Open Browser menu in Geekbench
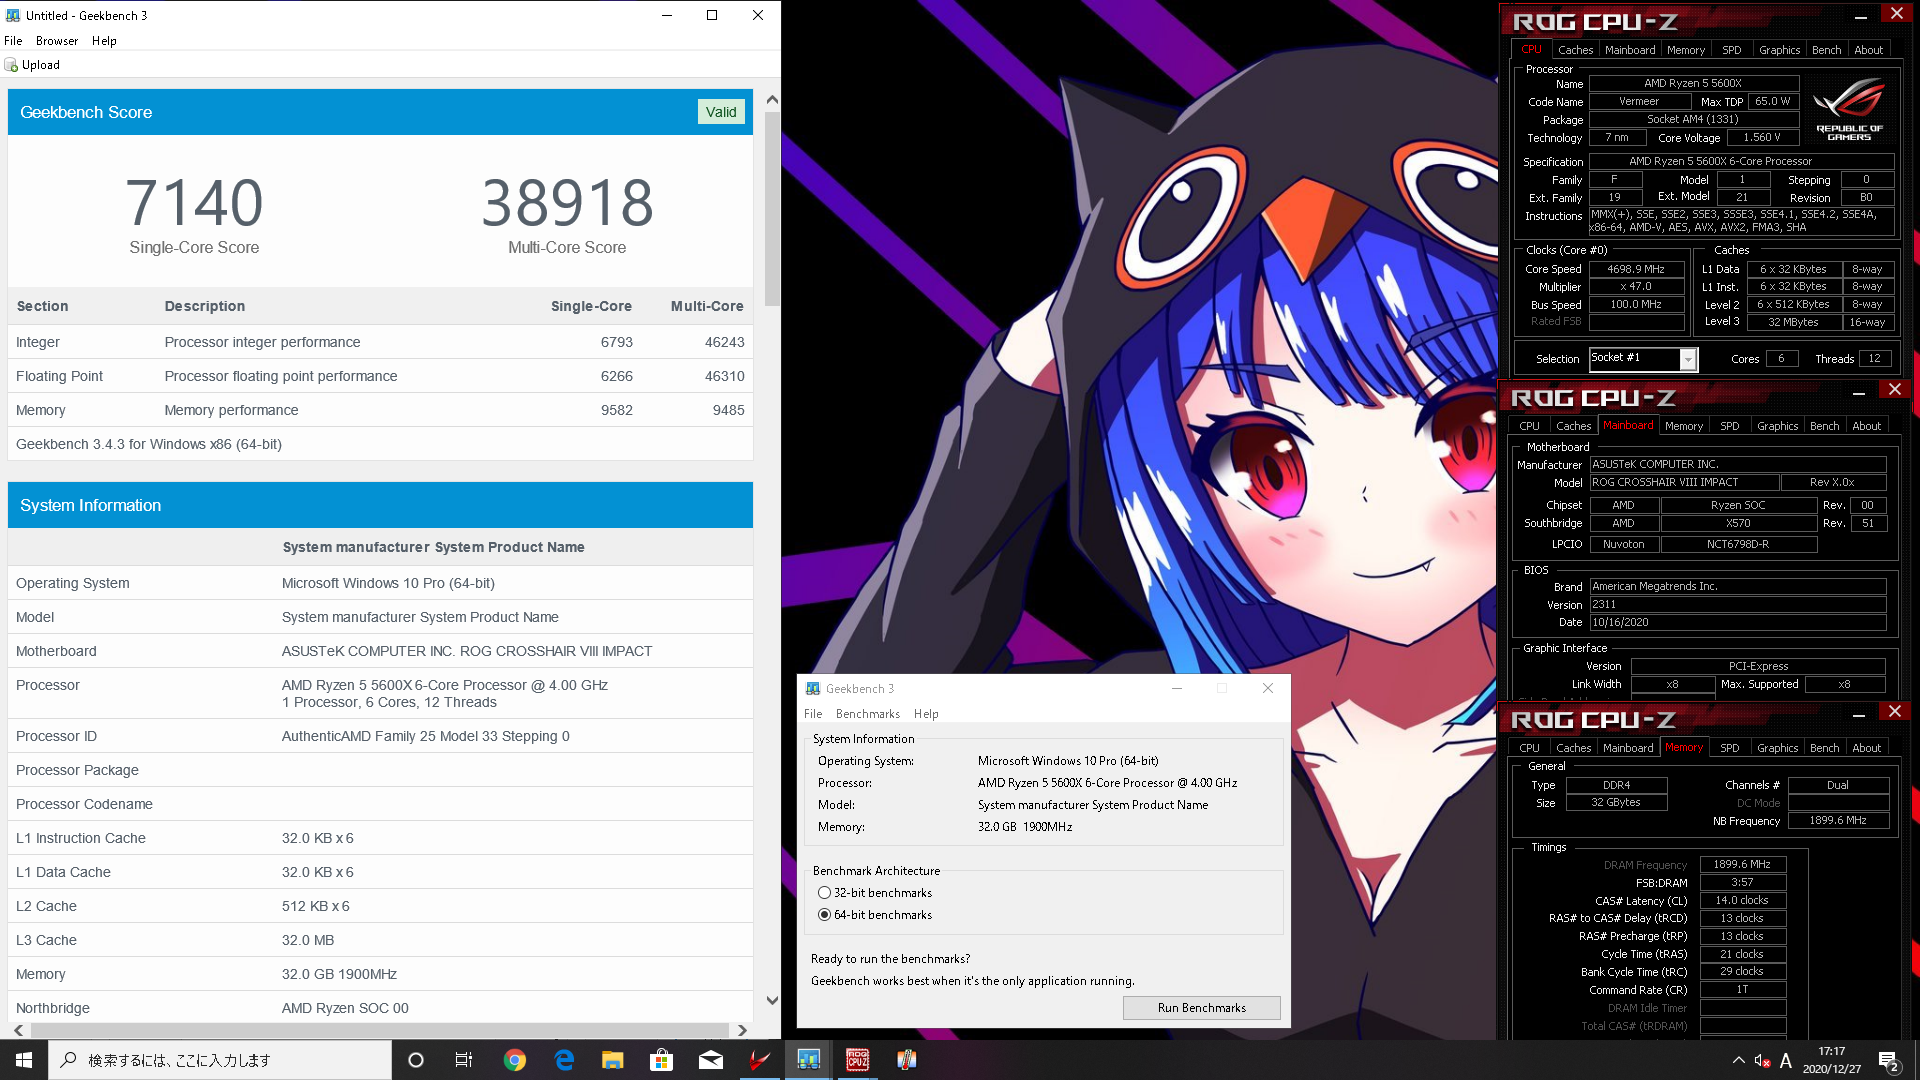The image size is (1920, 1080). pyautogui.click(x=57, y=41)
